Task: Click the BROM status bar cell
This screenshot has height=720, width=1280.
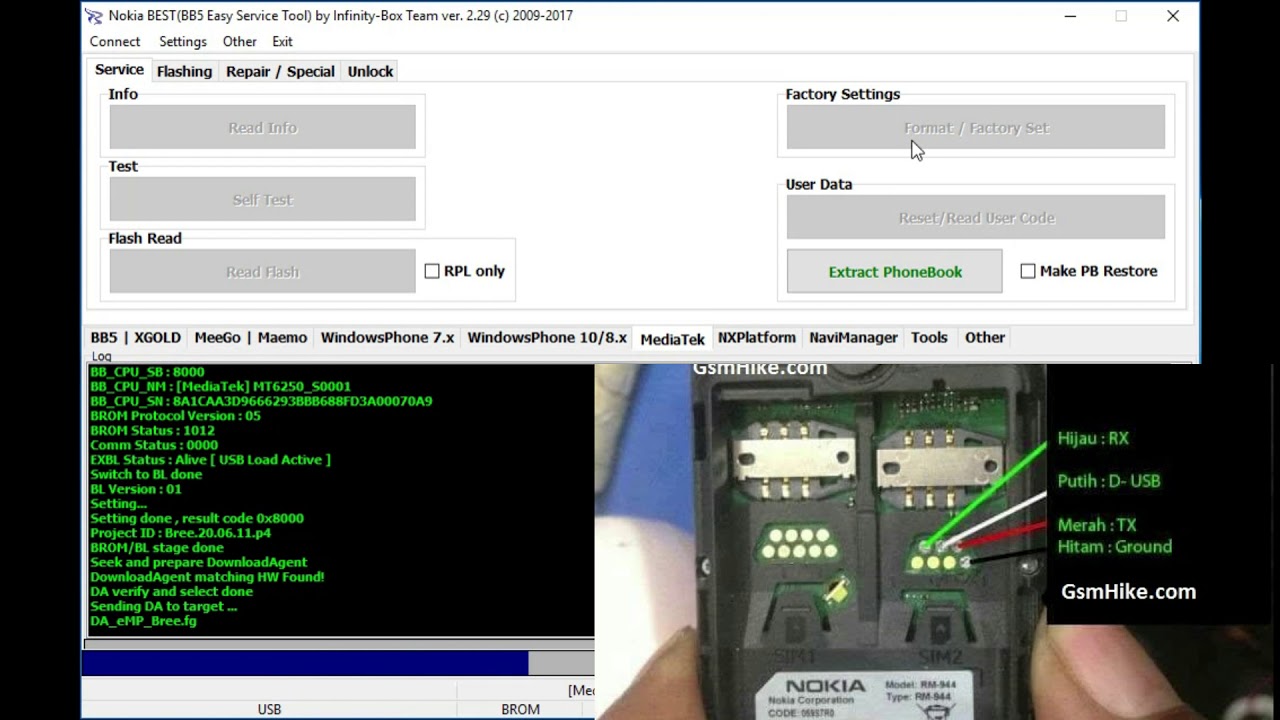Action: [x=520, y=709]
